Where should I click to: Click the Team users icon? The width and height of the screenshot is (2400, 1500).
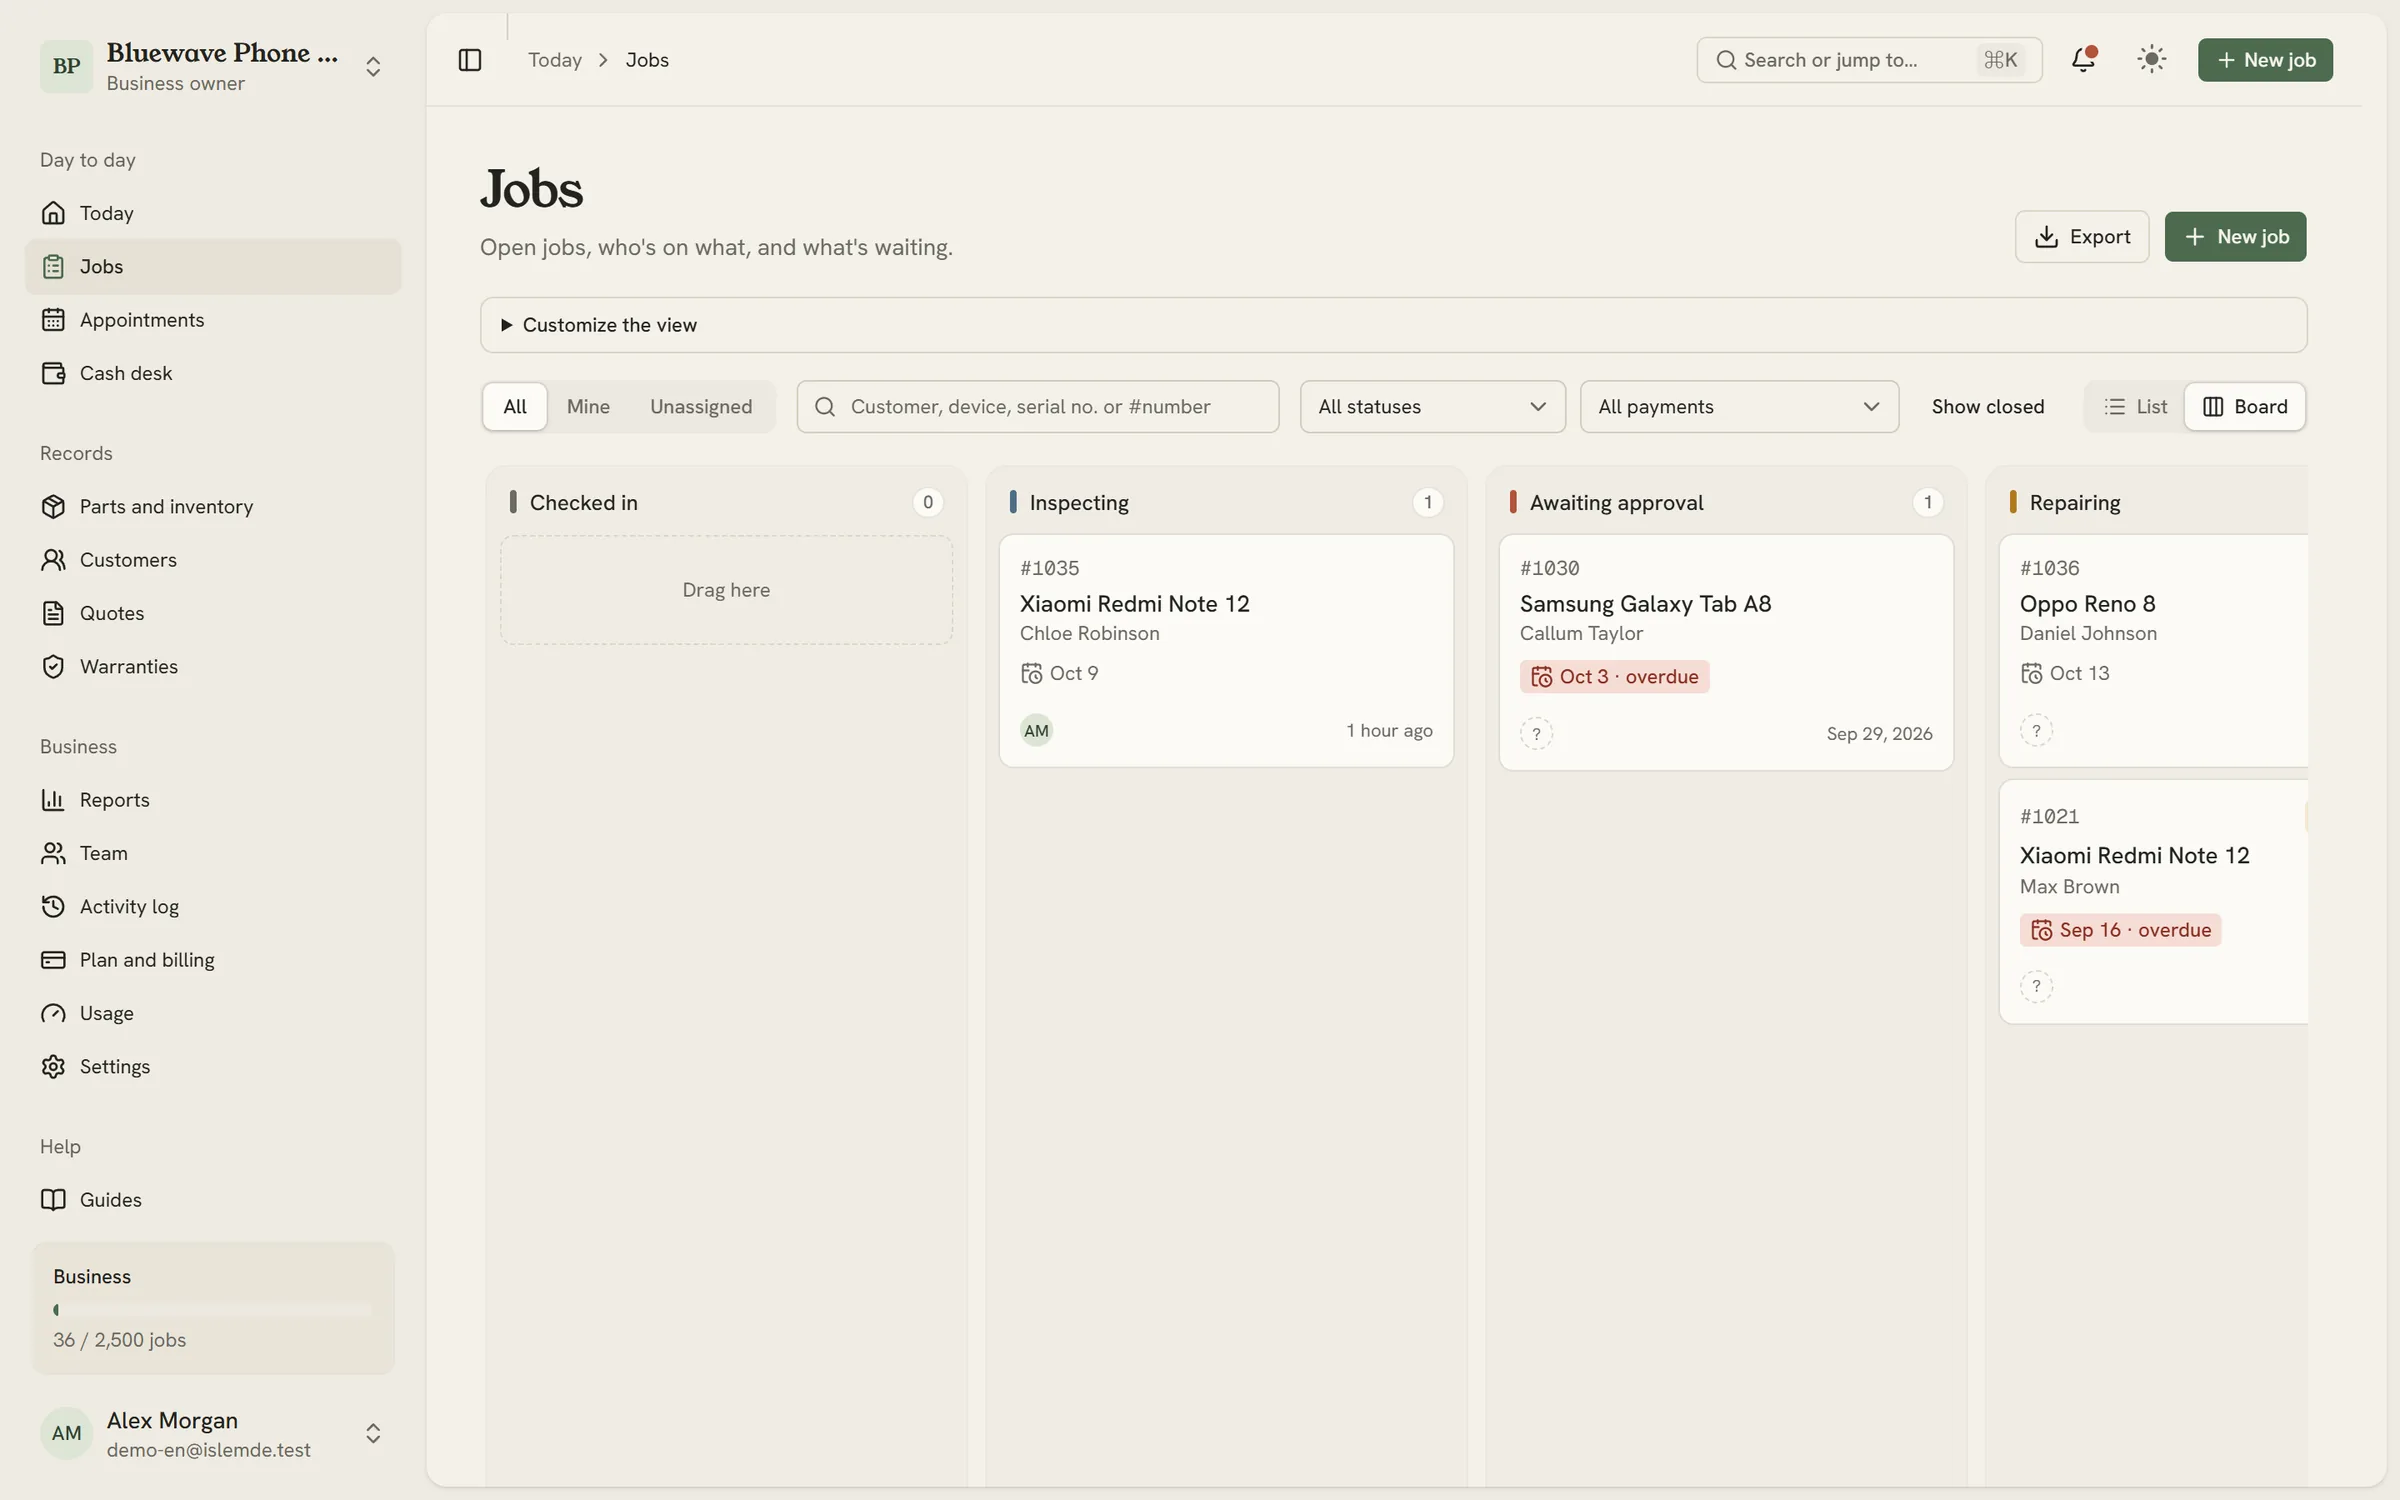53,853
